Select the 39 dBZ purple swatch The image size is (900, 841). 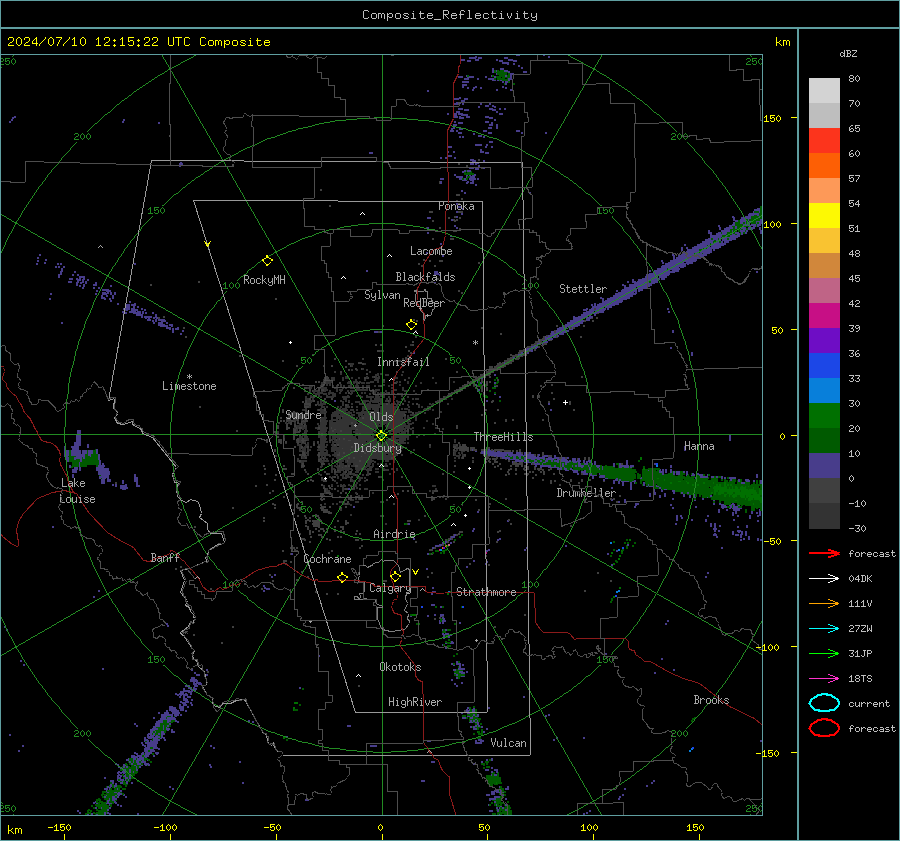(x=824, y=340)
